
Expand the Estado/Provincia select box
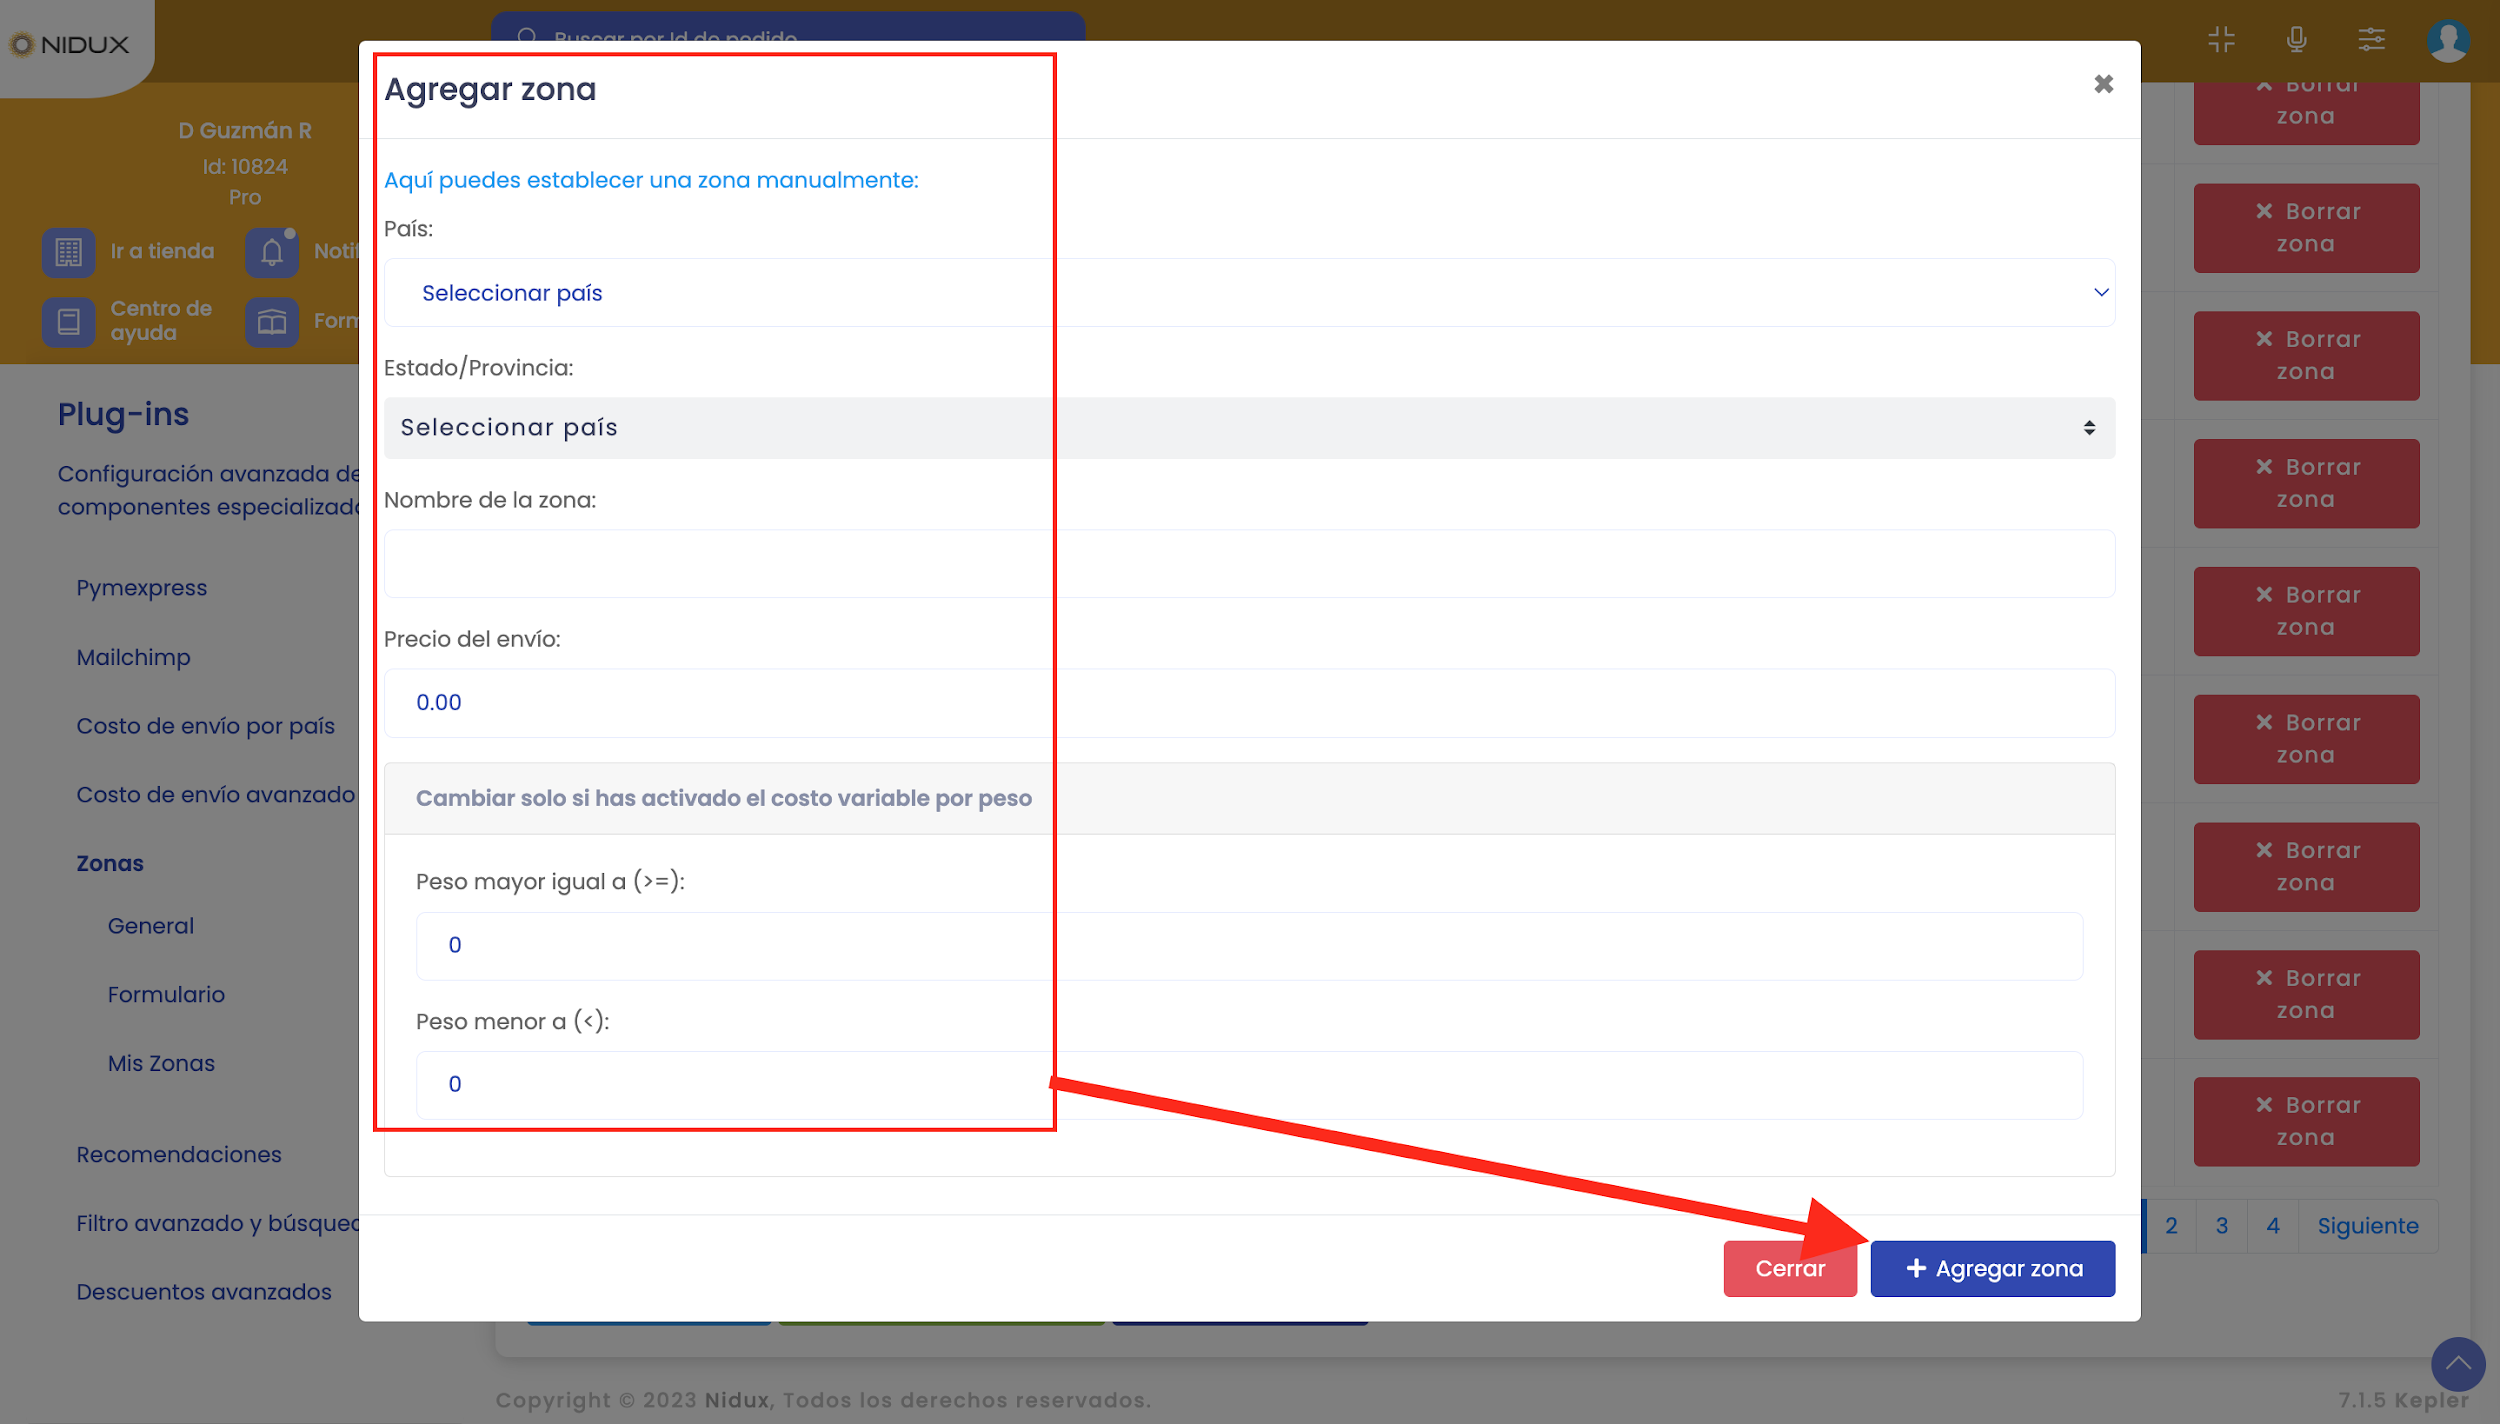(1249, 428)
